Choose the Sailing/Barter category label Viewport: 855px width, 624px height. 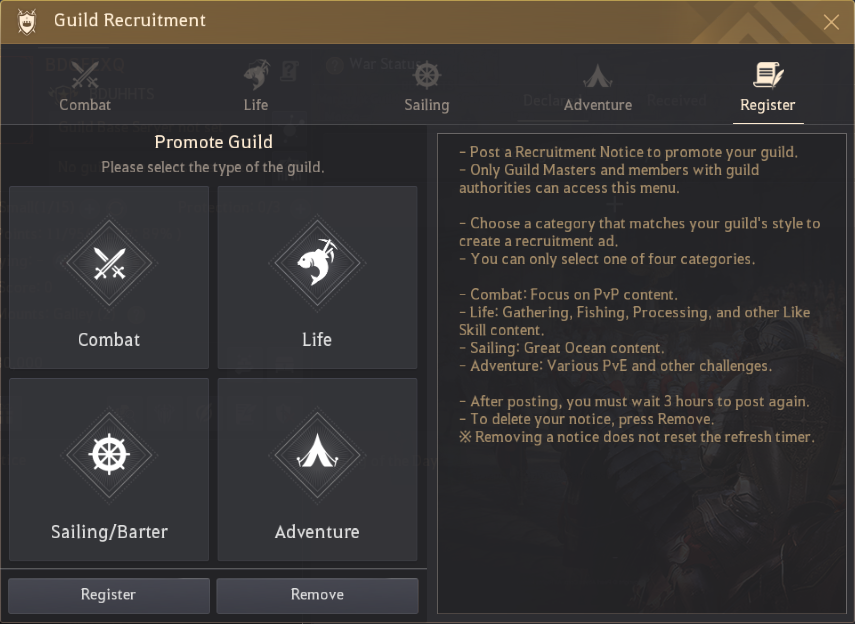pyautogui.click(x=109, y=532)
